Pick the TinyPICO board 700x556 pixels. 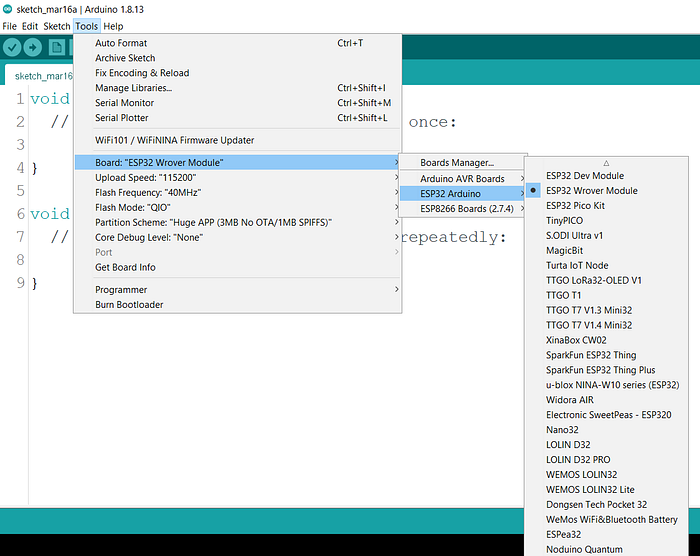(606, 221)
